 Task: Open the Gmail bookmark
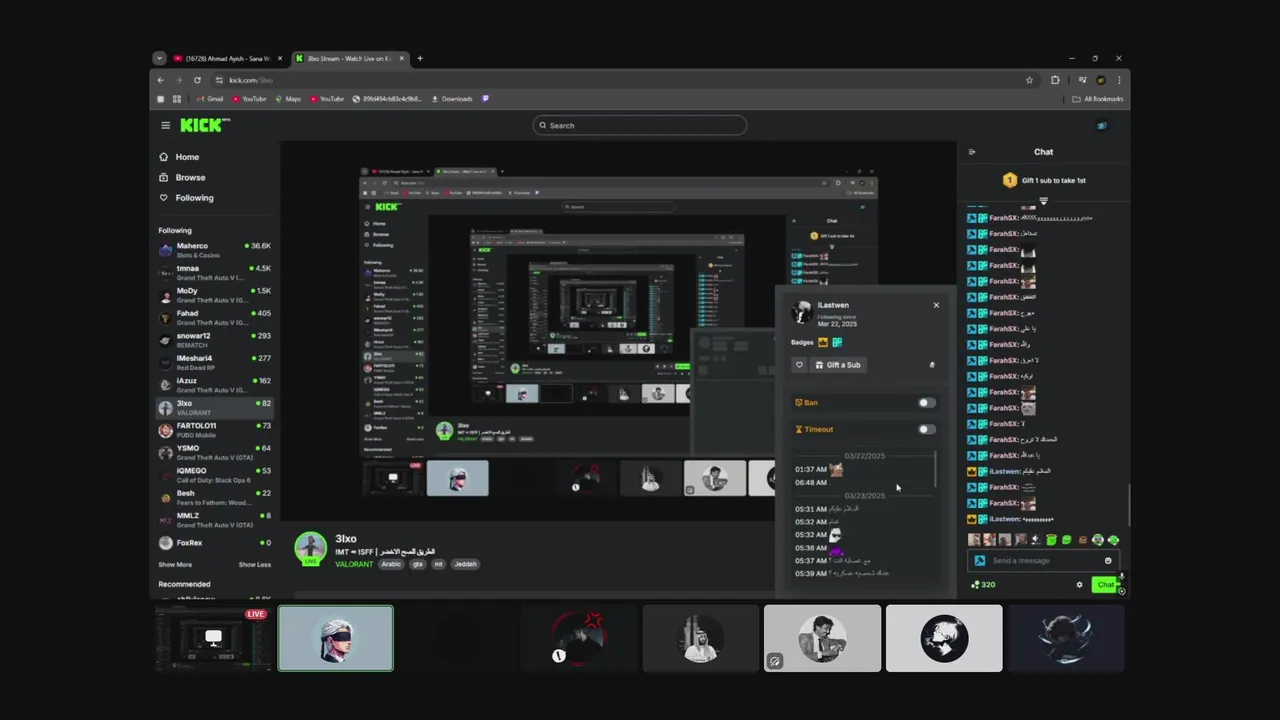(x=209, y=99)
